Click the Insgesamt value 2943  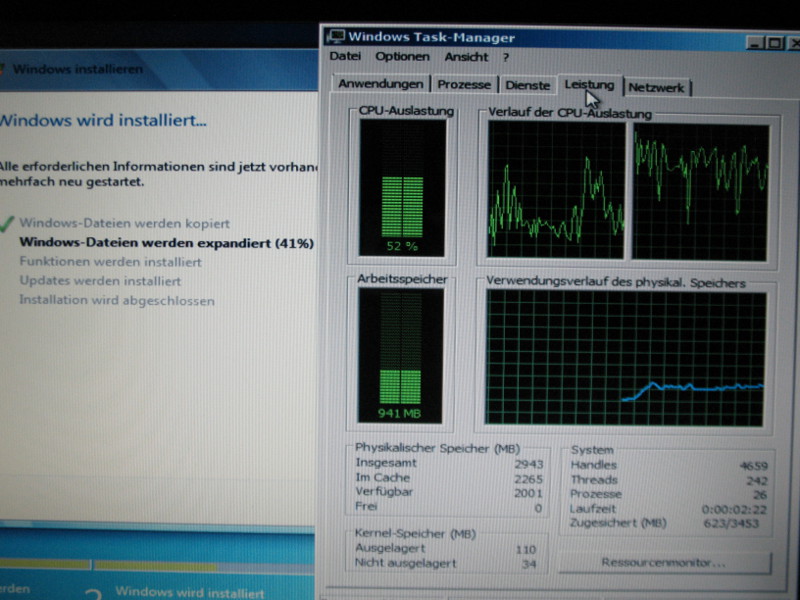pos(529,464)
